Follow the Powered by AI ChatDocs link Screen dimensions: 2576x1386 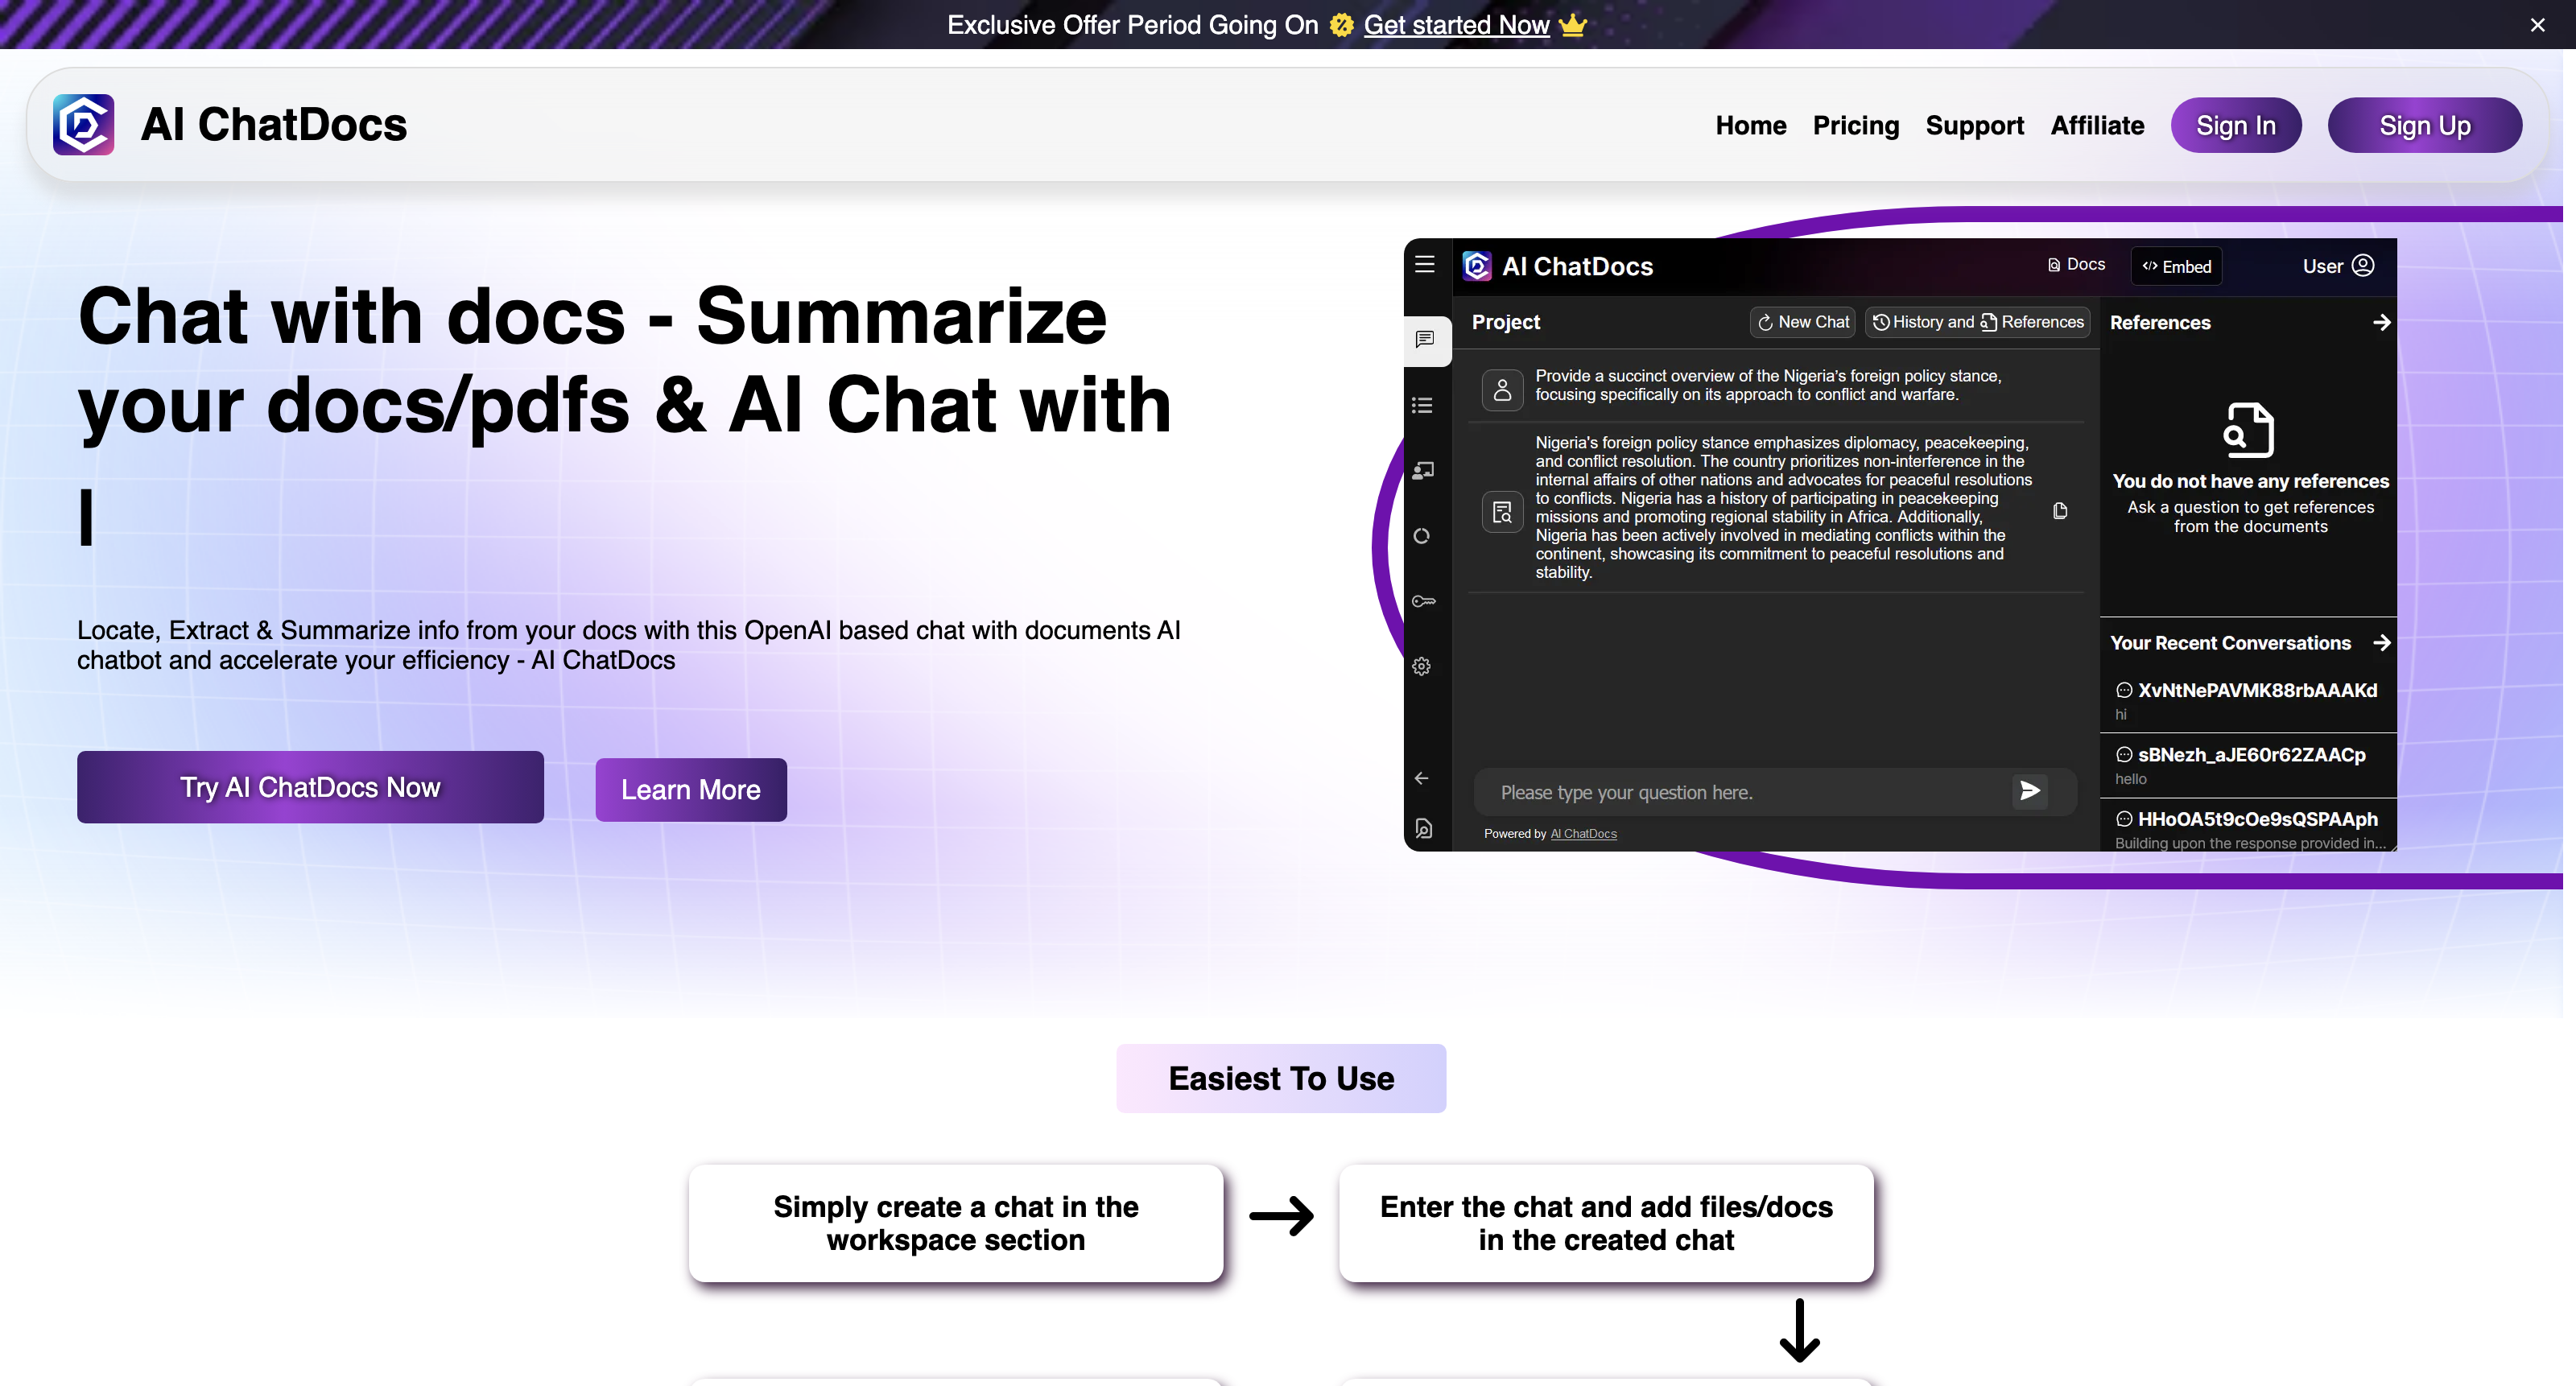click(x=1583, y=834)
